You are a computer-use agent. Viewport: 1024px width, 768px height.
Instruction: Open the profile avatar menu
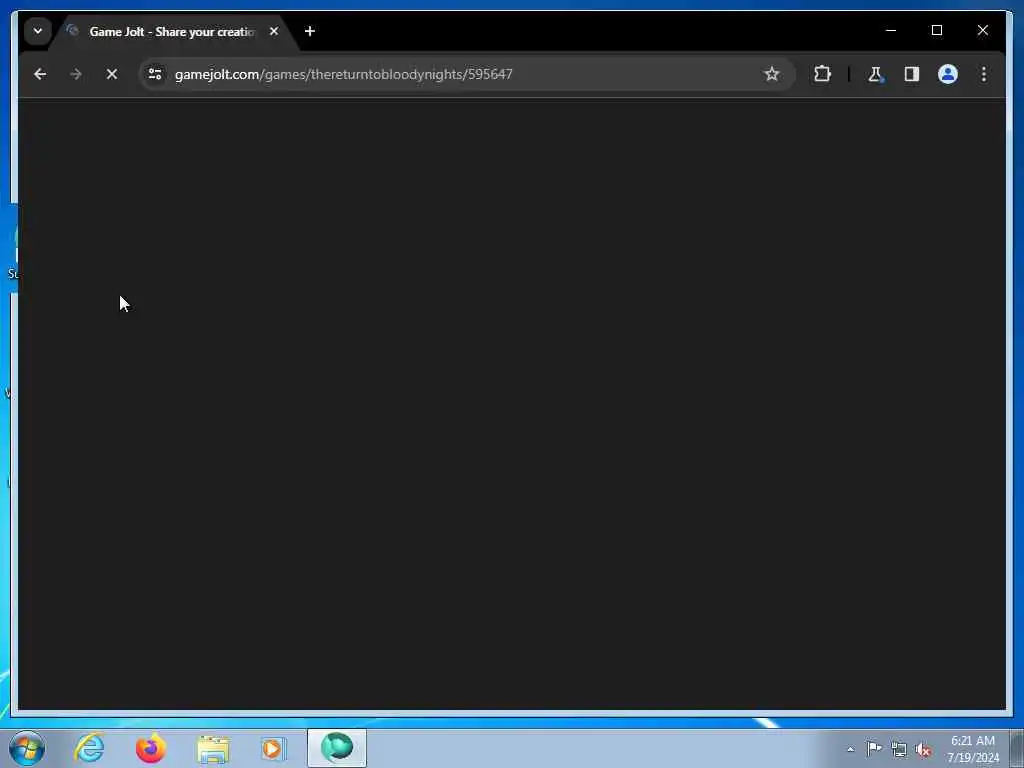point(948,74)
